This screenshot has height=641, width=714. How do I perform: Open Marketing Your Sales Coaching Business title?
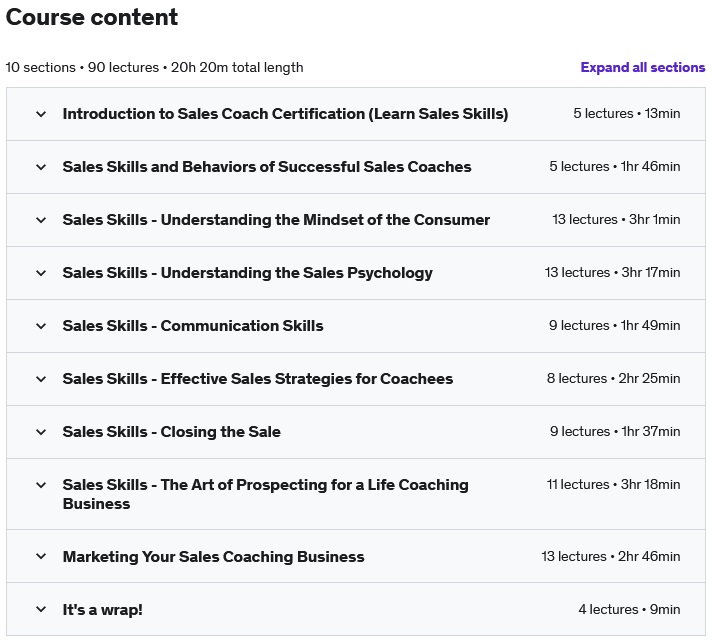click(214, 556)
